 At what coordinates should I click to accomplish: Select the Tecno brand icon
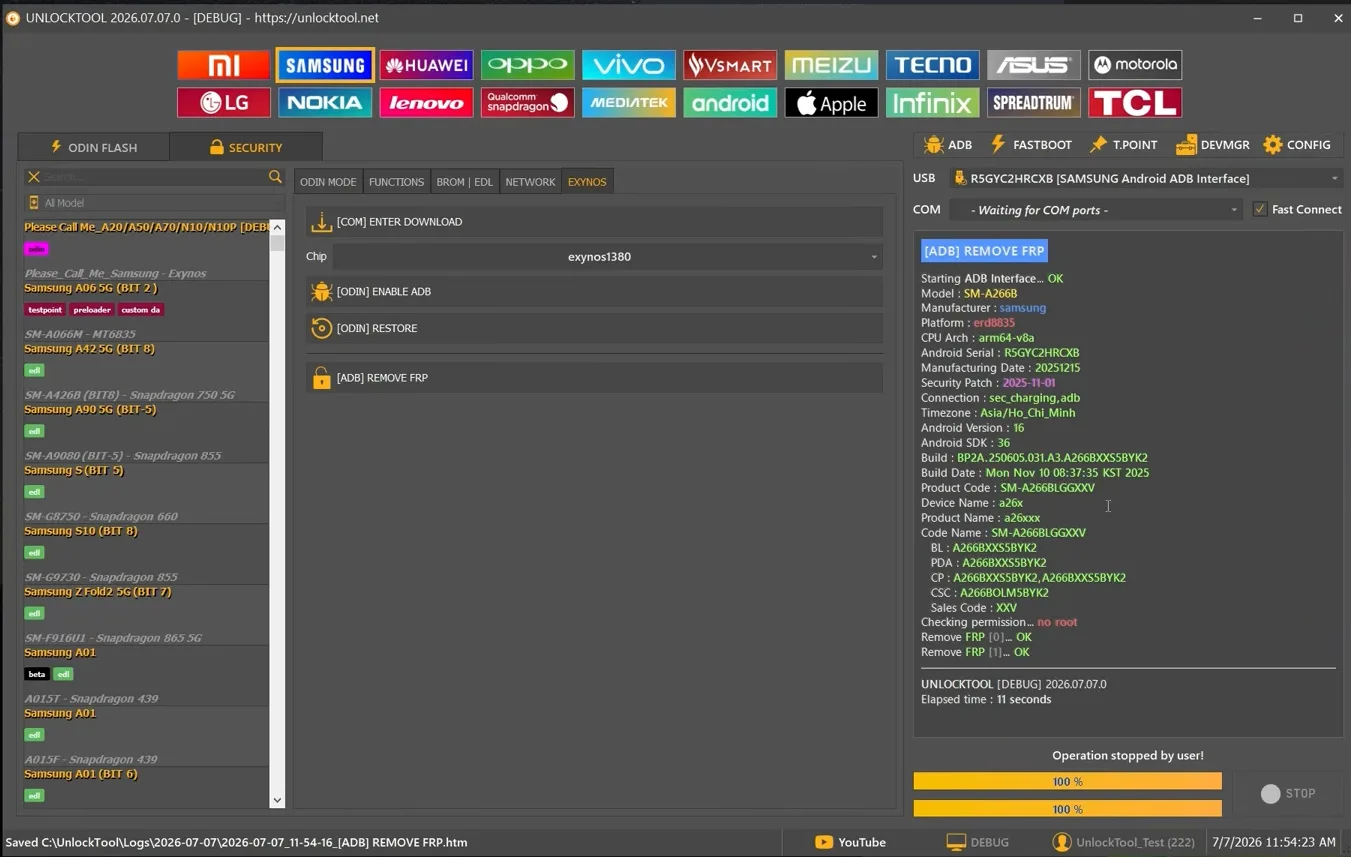pos(932,65)
